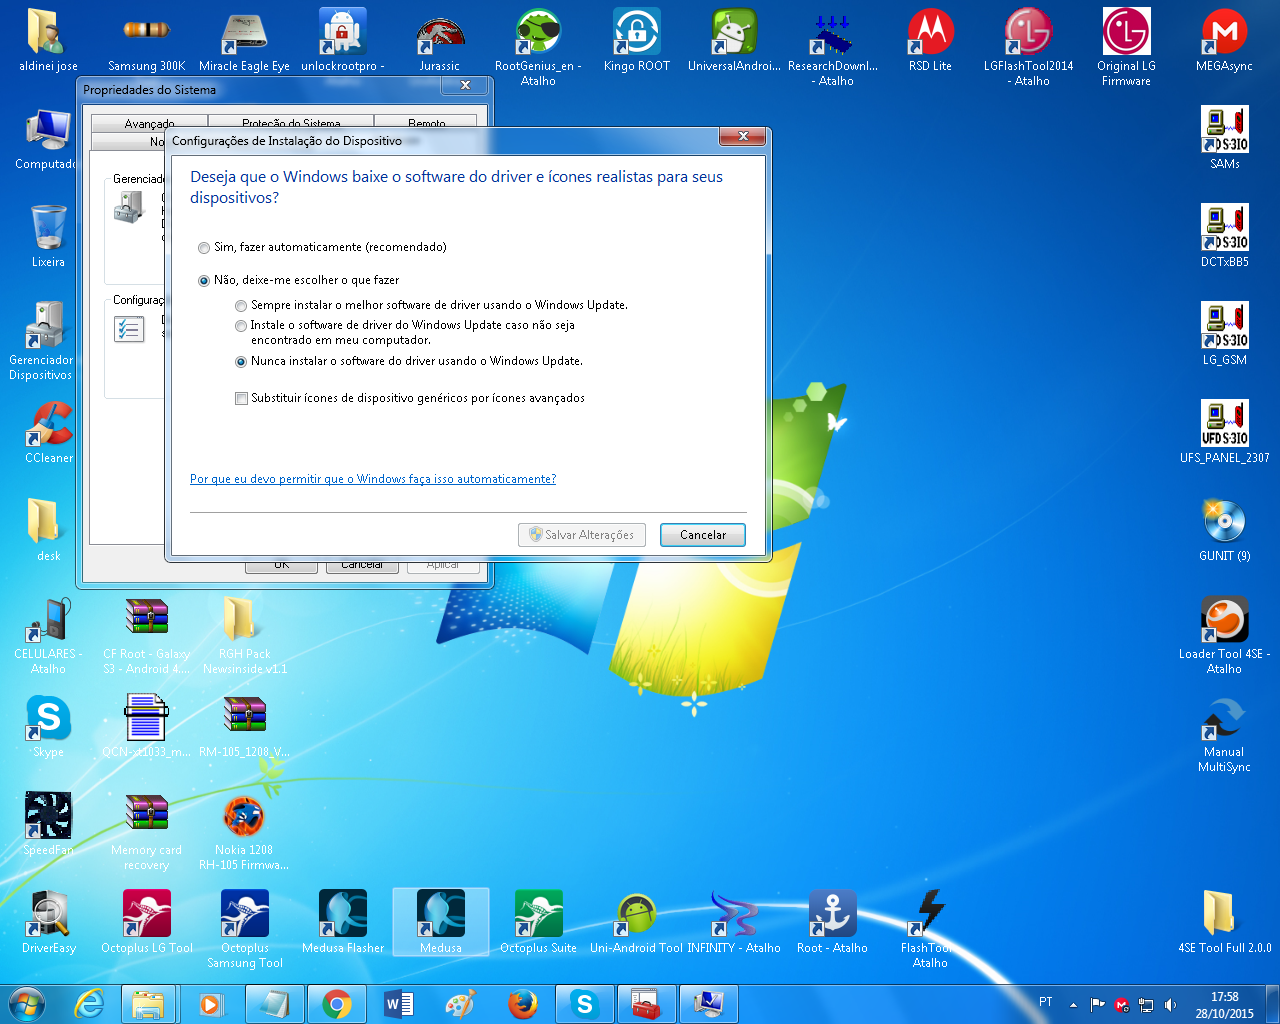
Task: Click the PT language indicator
Action: (x=1046, y=1002)
